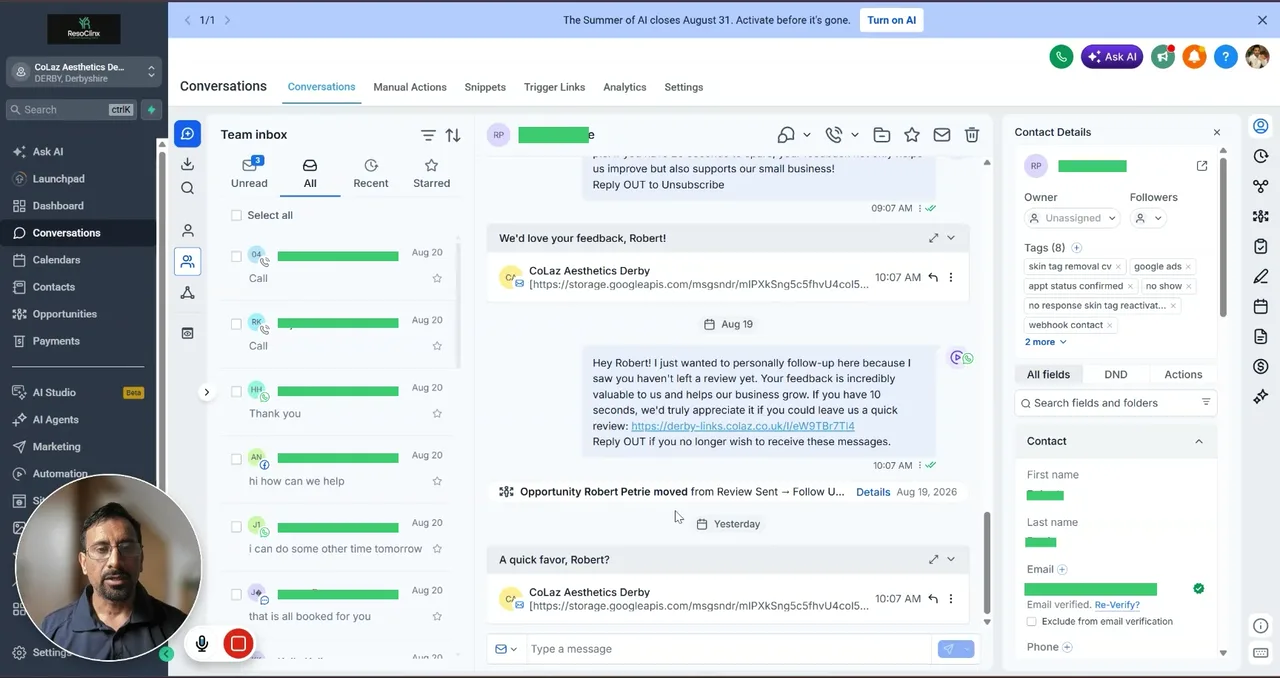This screenshot has height=678, width=1280.
Task: Star the current conversation
Action: coord(911,135)
